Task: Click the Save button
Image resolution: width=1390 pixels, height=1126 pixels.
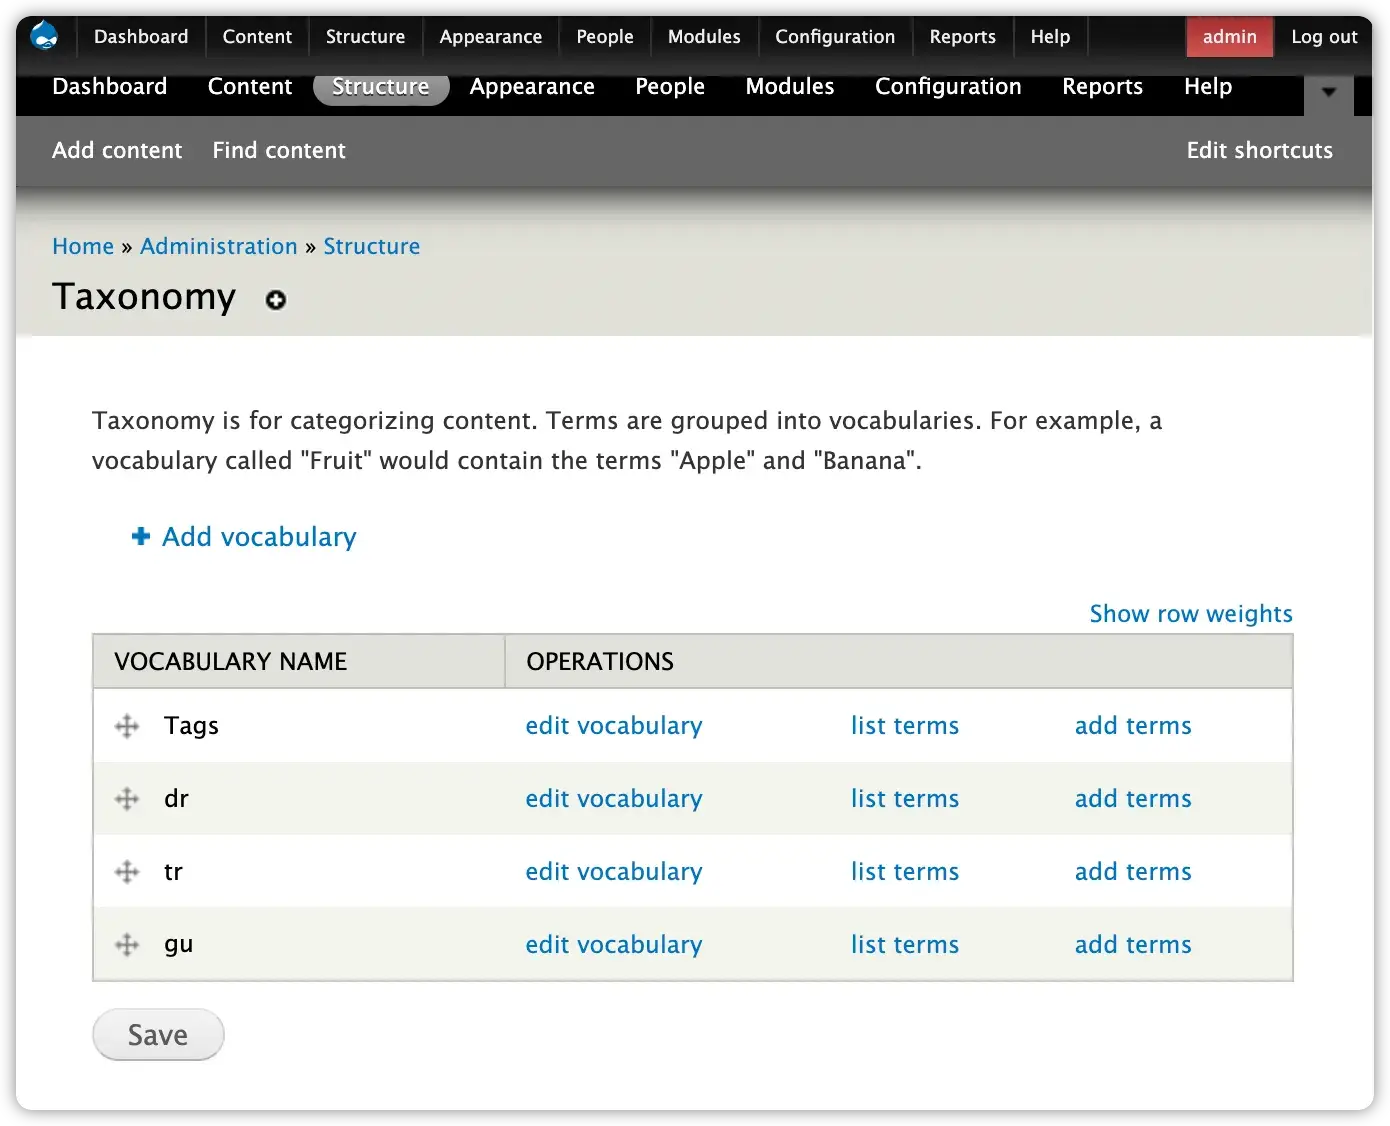Action: 157,1035
